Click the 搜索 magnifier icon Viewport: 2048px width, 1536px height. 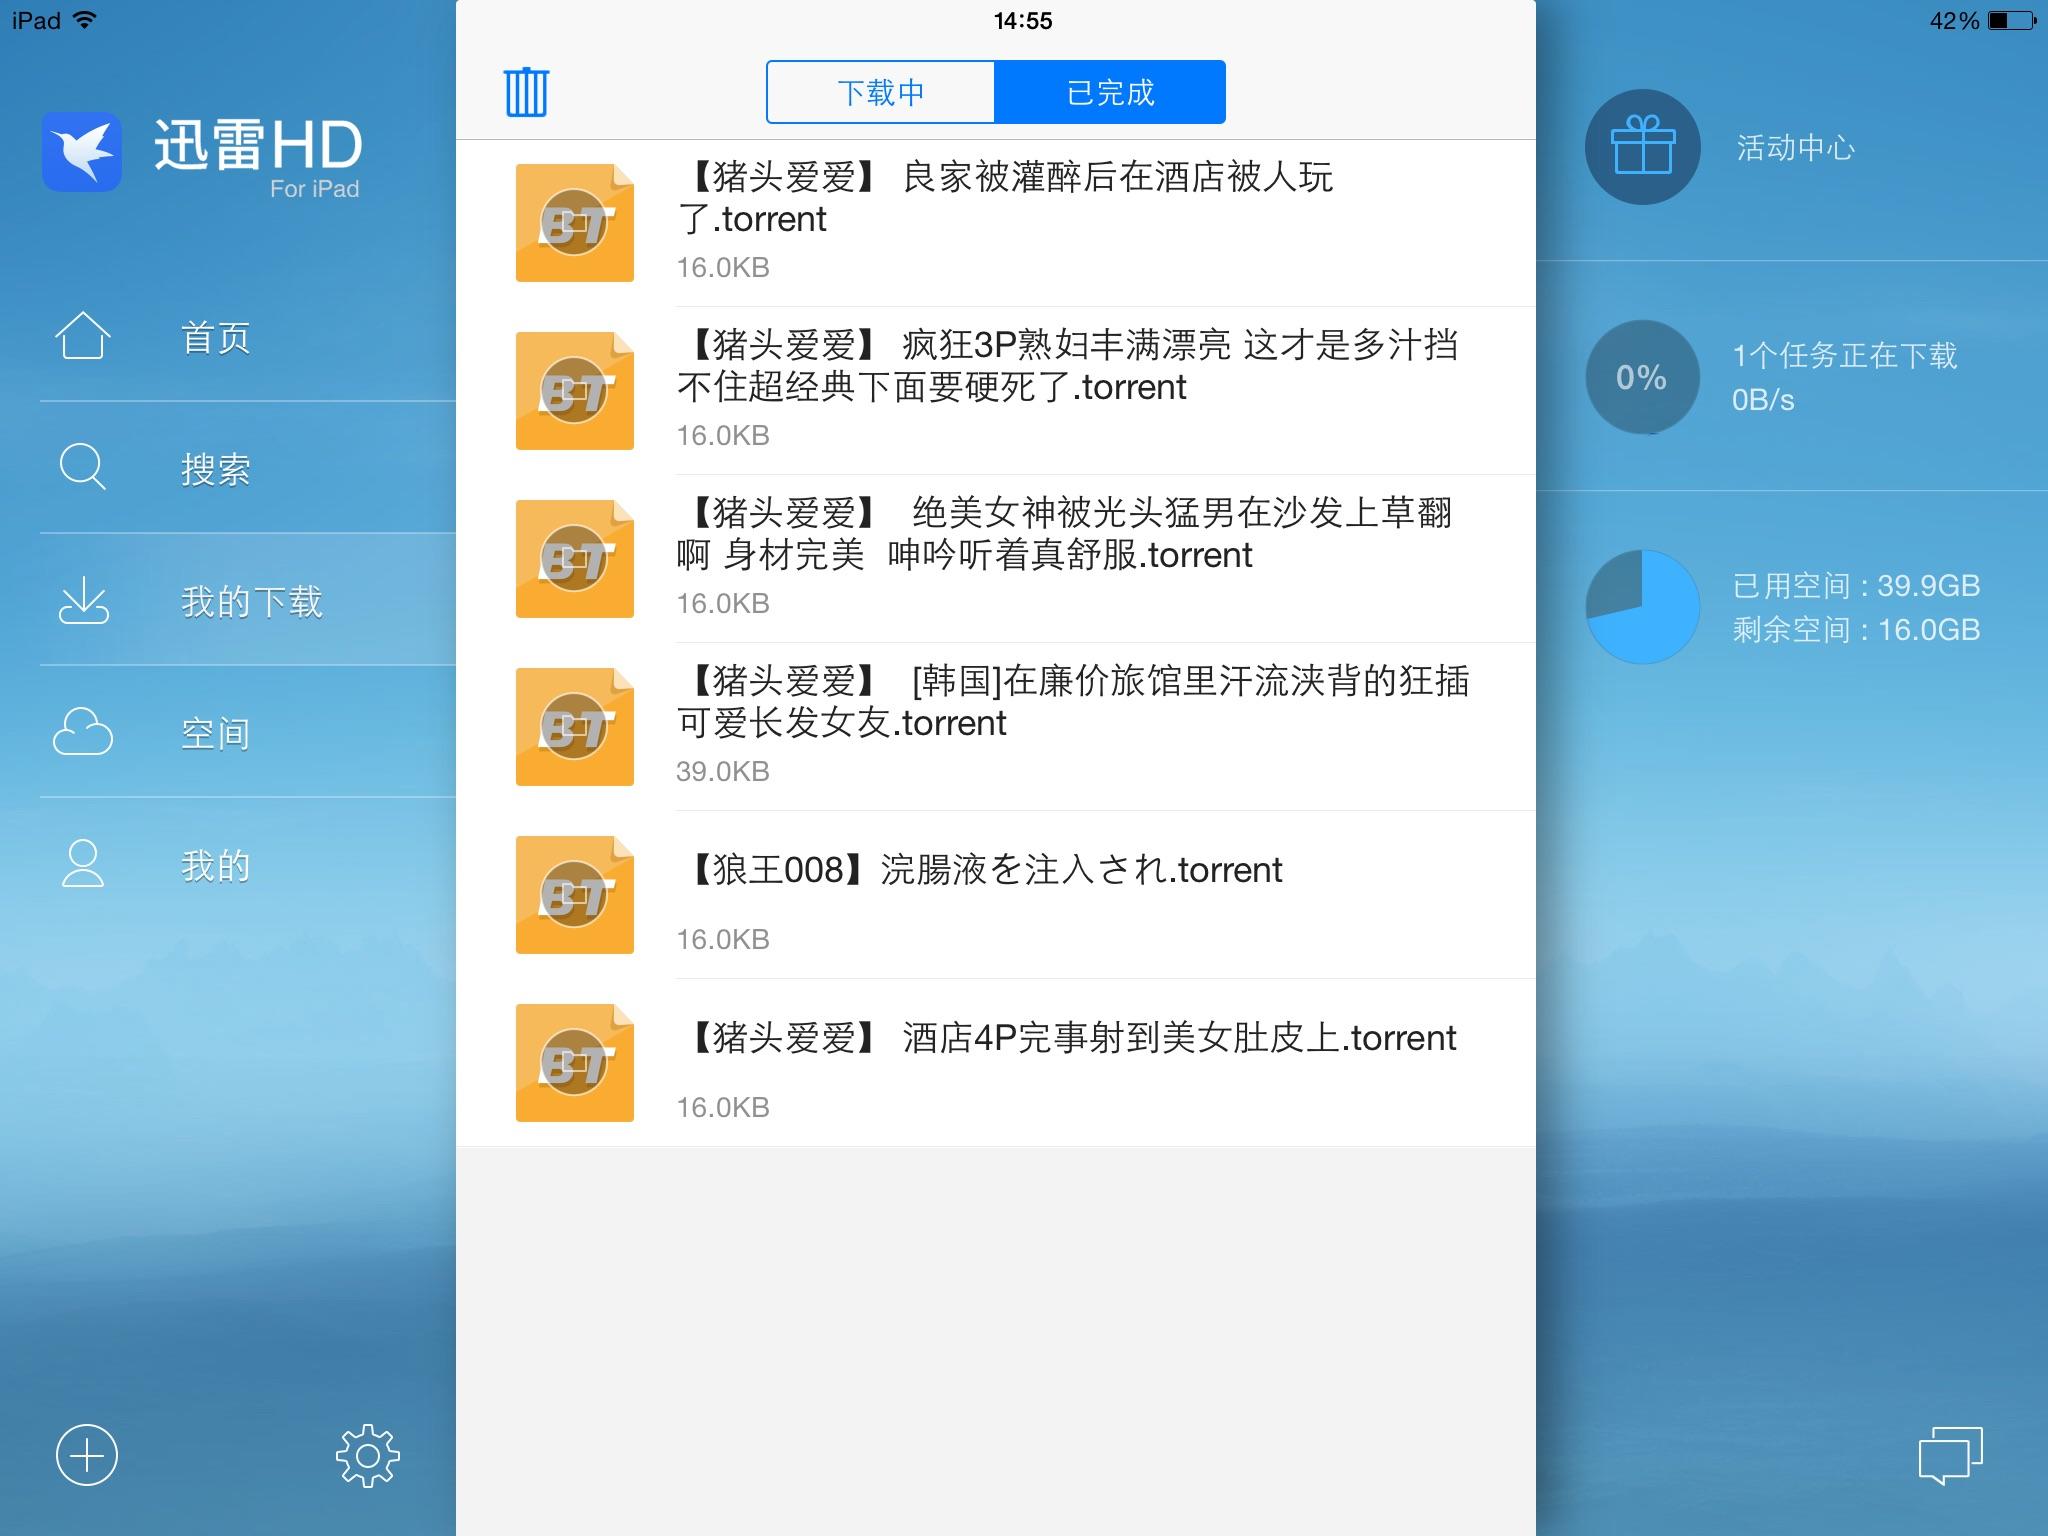tap(82, 467)
